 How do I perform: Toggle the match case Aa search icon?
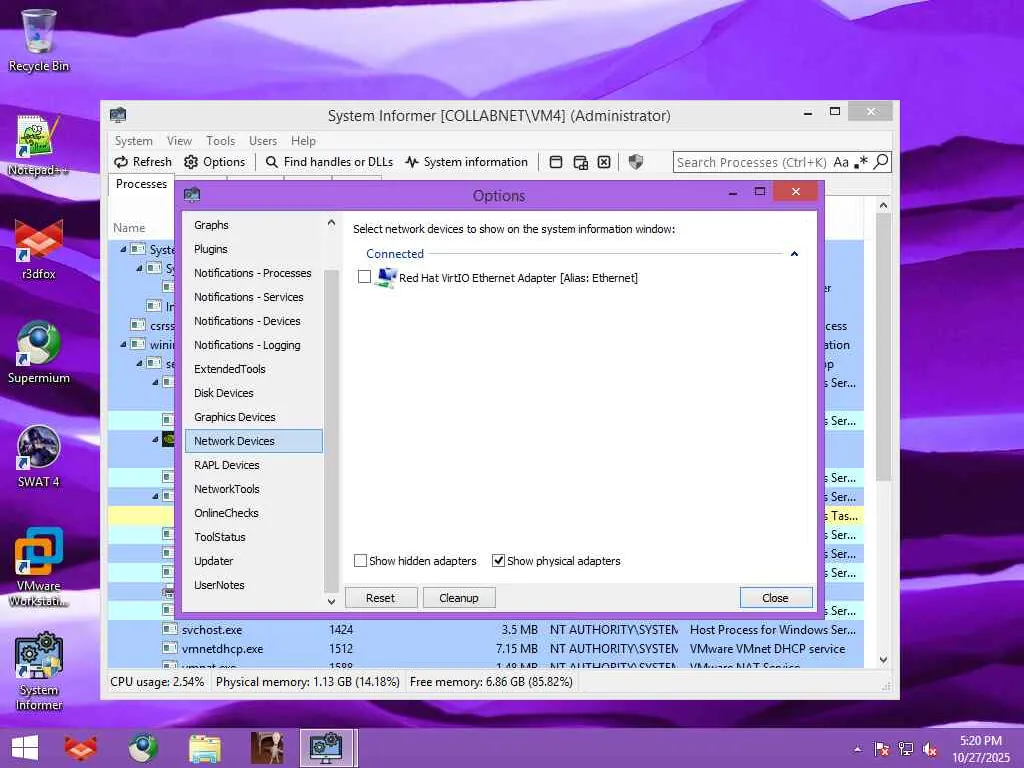841,162
